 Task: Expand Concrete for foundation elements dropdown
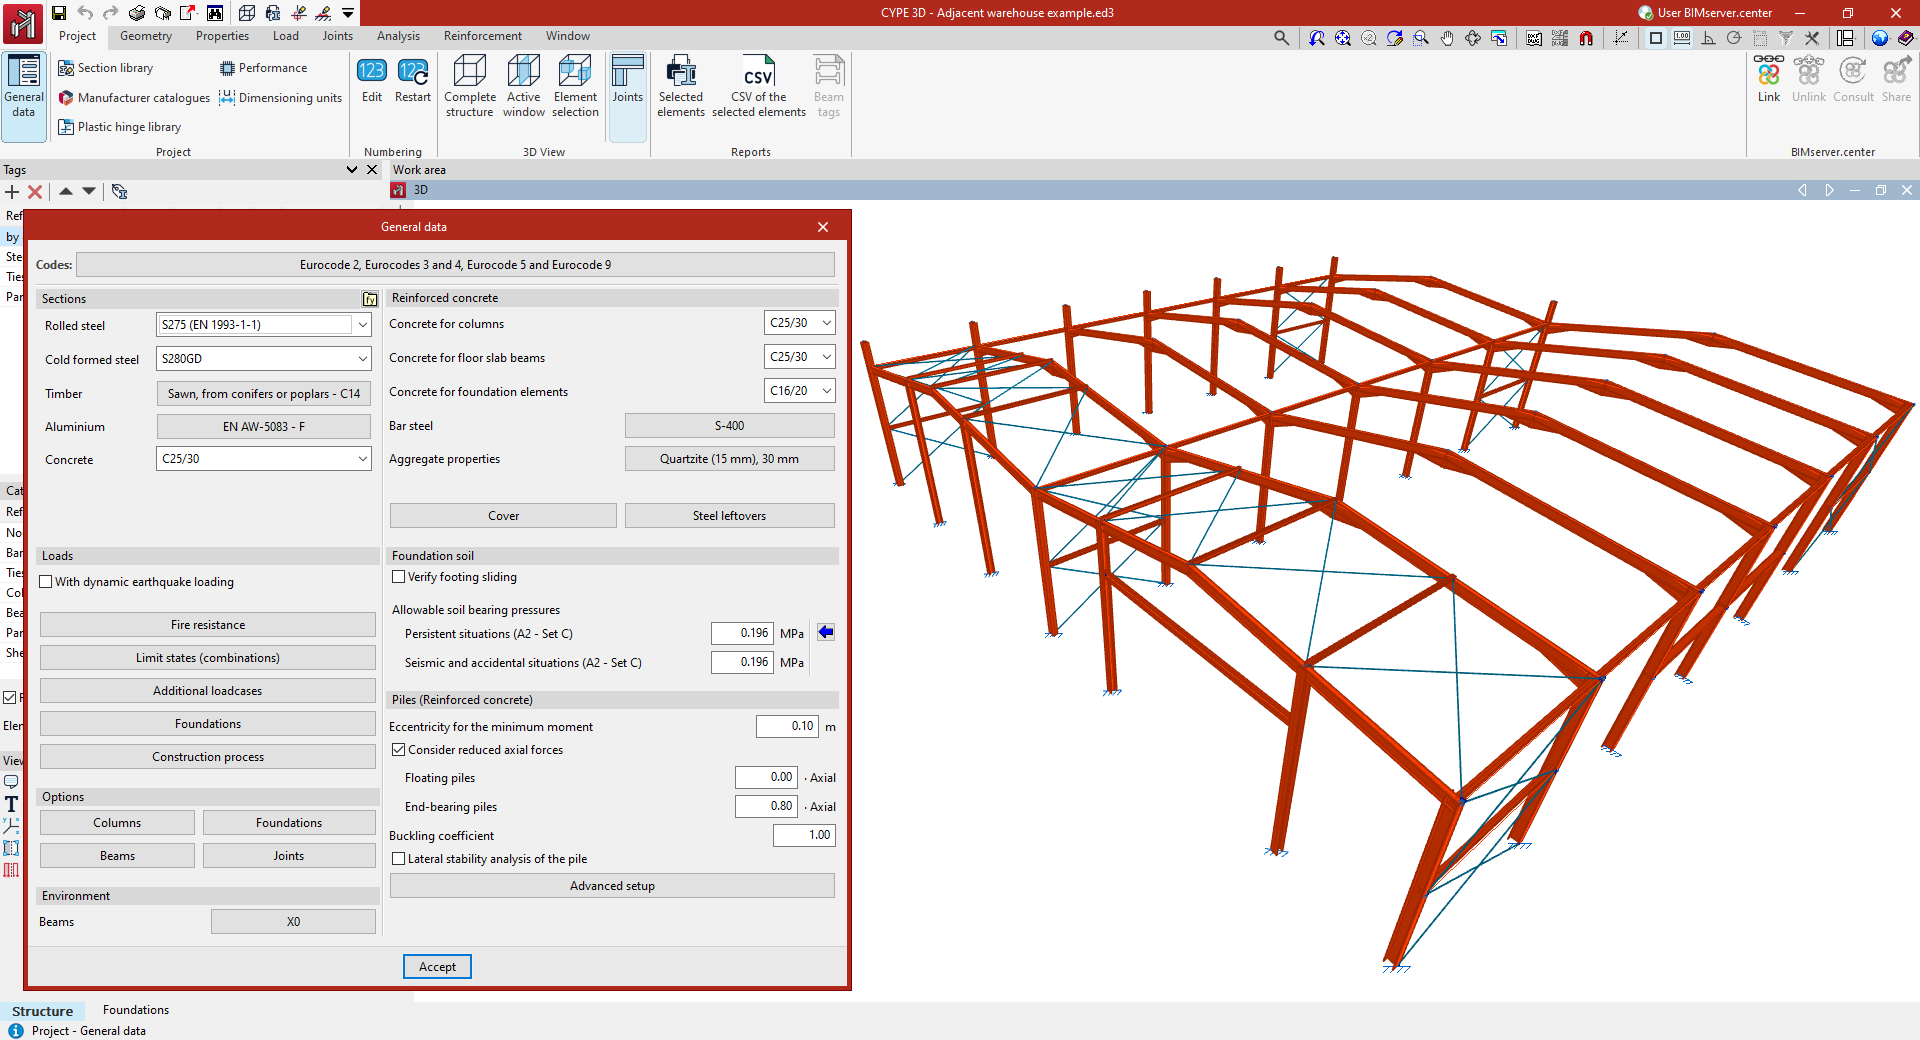click(x=826, y=391)
